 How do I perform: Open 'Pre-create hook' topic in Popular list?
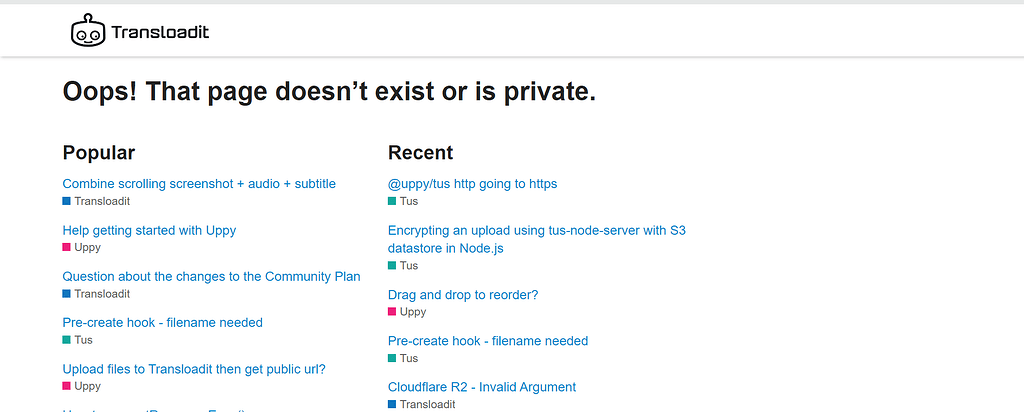162,323
